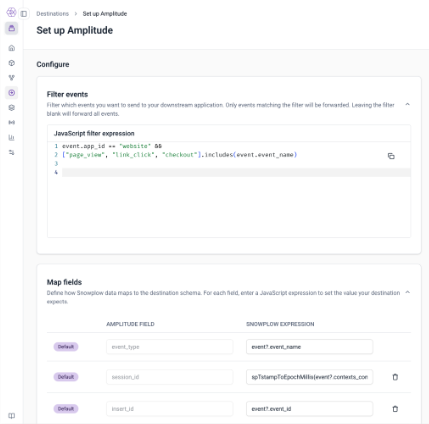Click the Snowplow logo icon
429x424 pixels.
click(x=11, y=12)
